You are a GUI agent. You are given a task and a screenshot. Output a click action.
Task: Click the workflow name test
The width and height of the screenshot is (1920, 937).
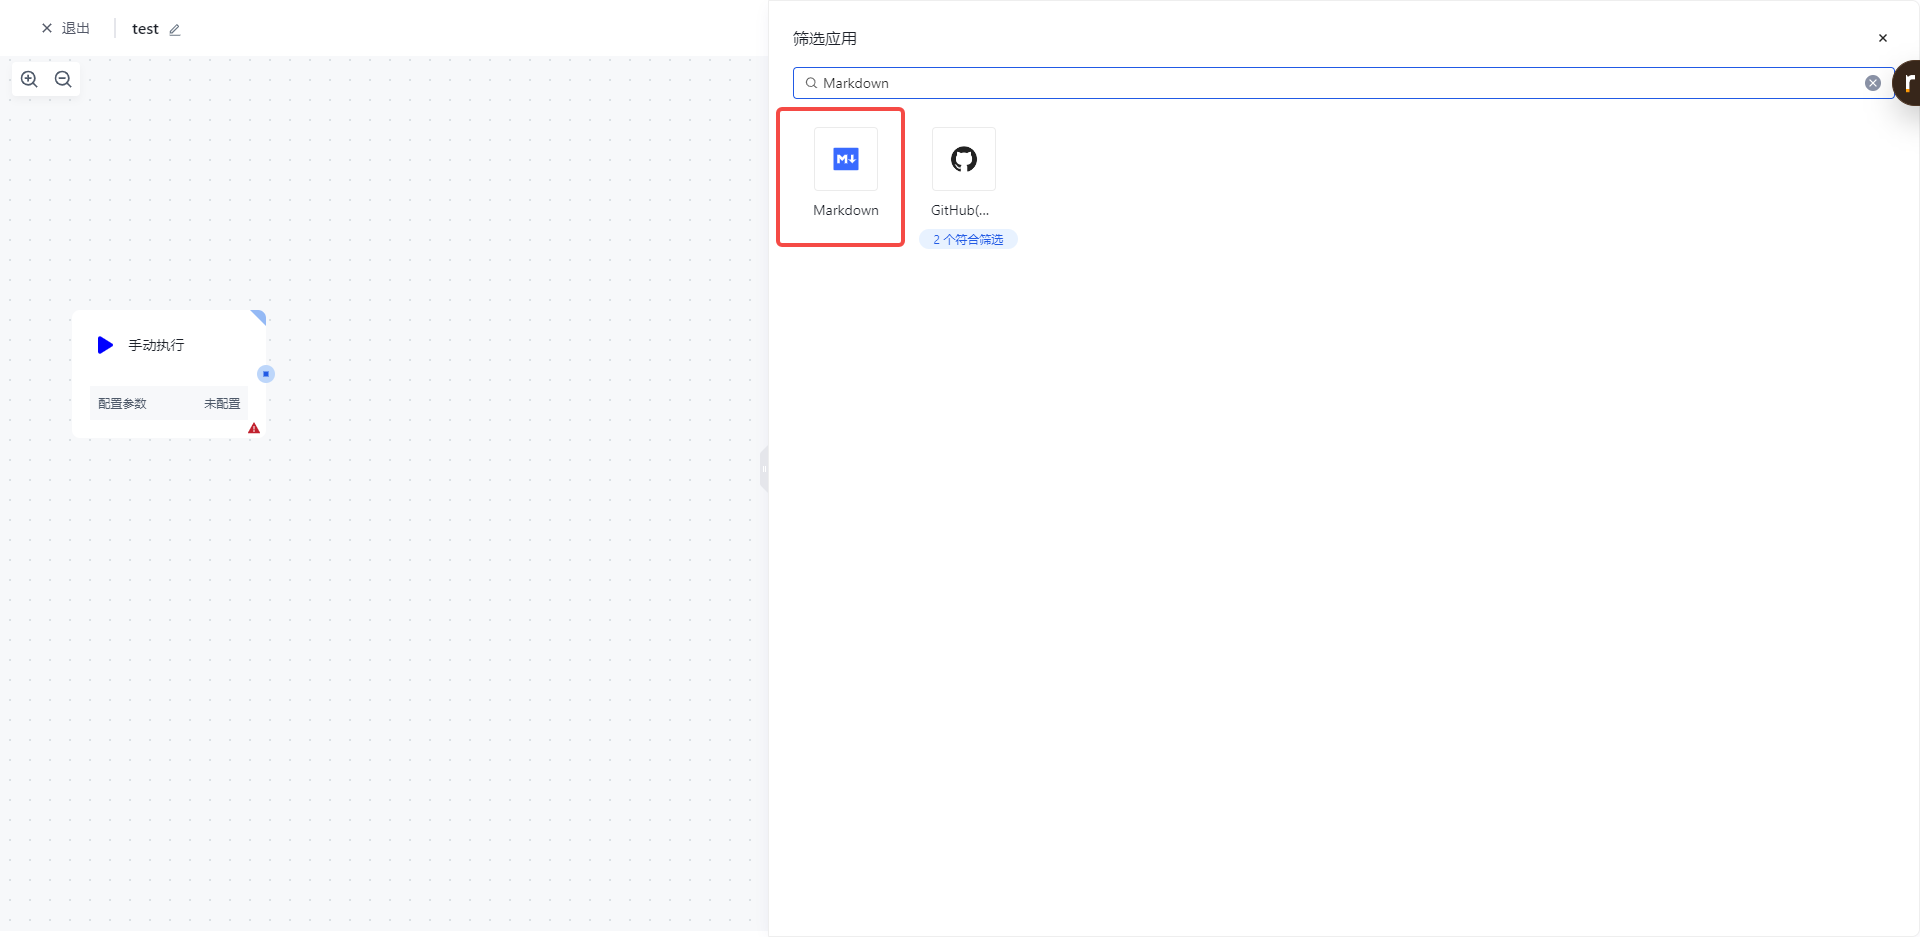(145, 29)
